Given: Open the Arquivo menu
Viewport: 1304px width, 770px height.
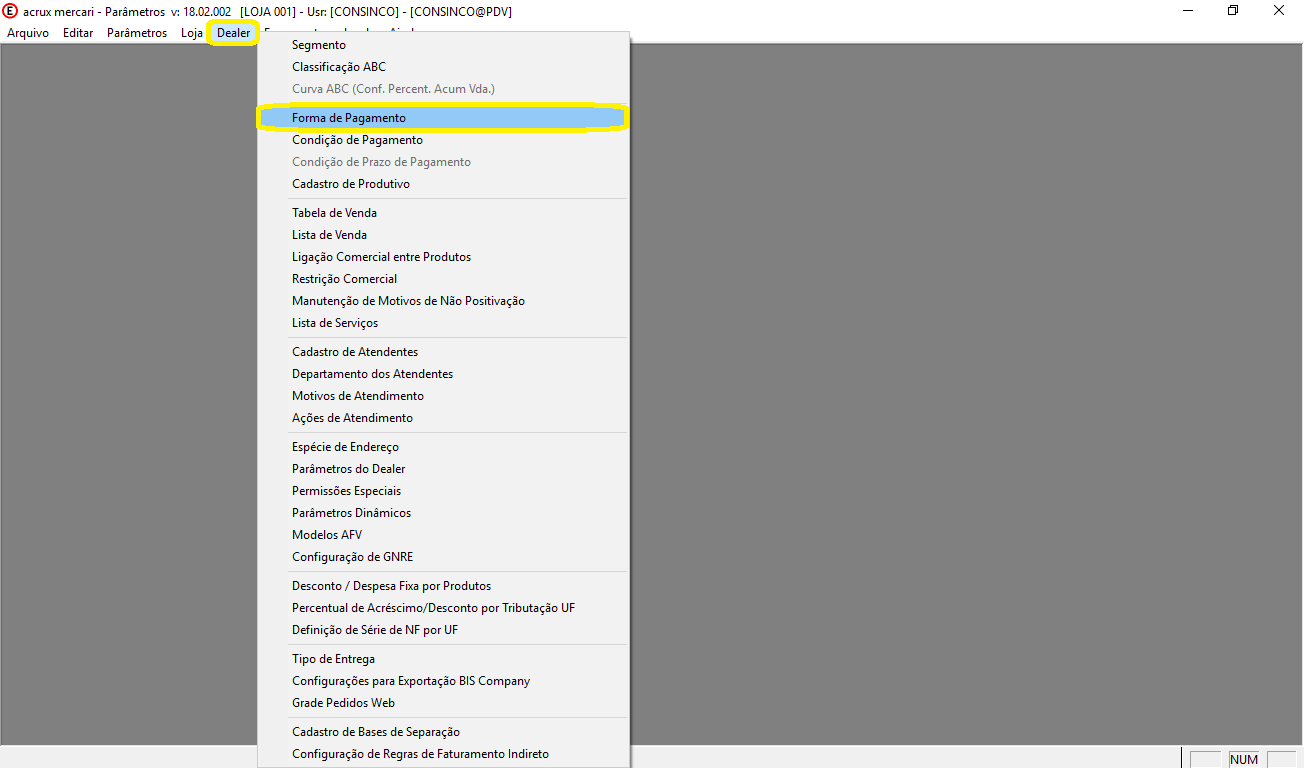Looking at the screenshot, I should (x=28, y=33).
